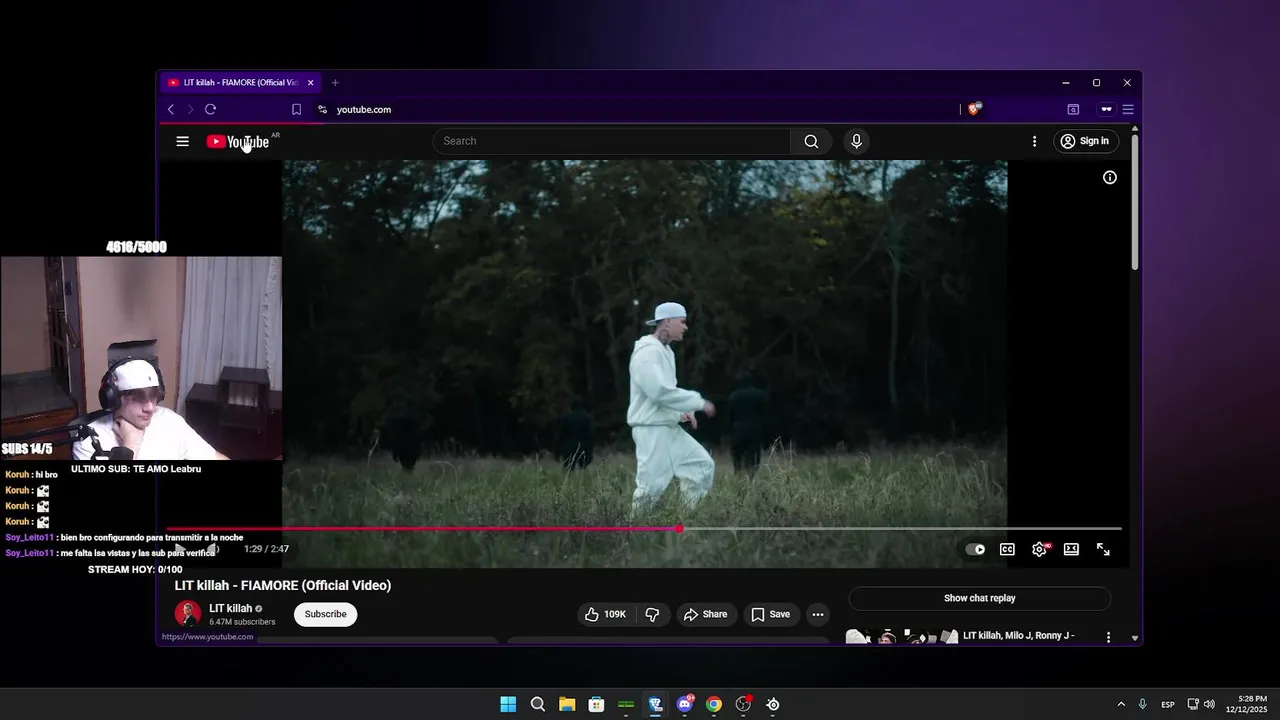Share the FIAMORE video
Viewport: 1280px width, 720px height.
point(706,614)
